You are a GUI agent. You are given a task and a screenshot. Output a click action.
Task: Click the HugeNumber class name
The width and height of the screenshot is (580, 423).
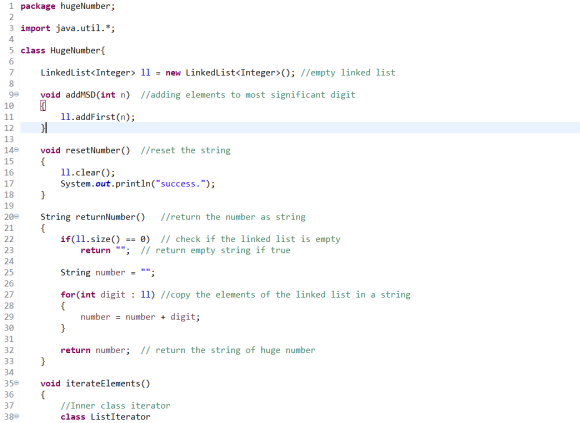coord(75,51)
